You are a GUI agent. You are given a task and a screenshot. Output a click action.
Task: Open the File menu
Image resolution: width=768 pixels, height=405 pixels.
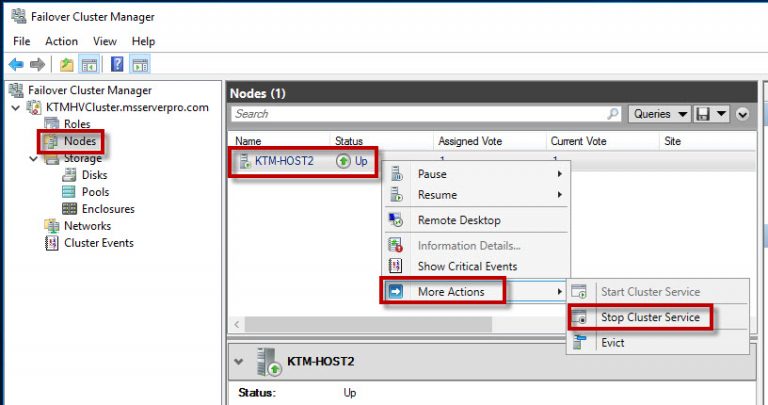(x=22, y=41)
